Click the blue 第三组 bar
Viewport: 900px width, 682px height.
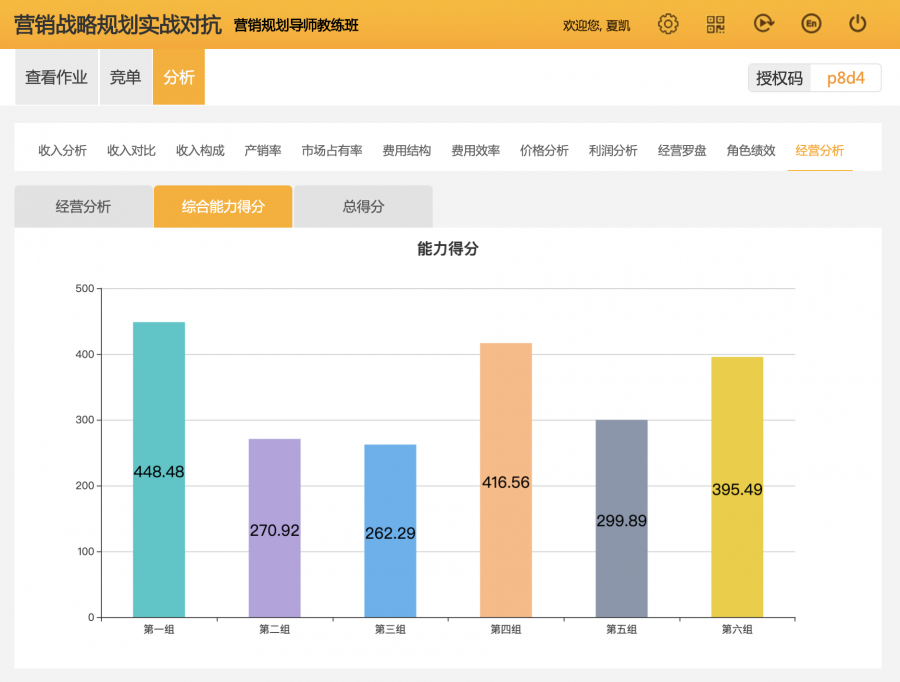(390, 531)
